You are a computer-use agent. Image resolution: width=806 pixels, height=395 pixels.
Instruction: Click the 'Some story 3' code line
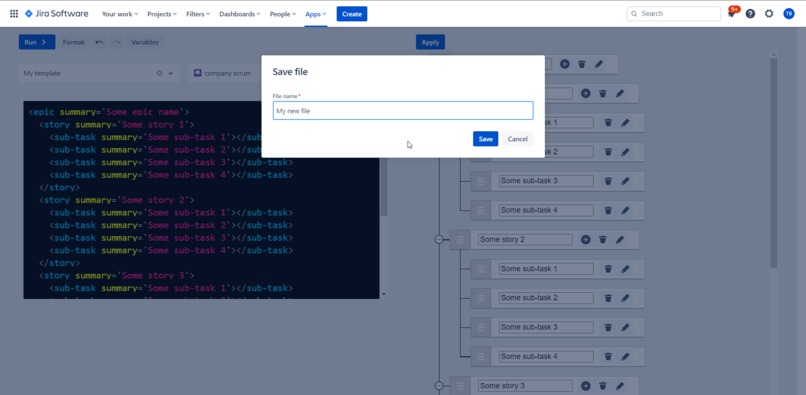(x=117, y=275)
